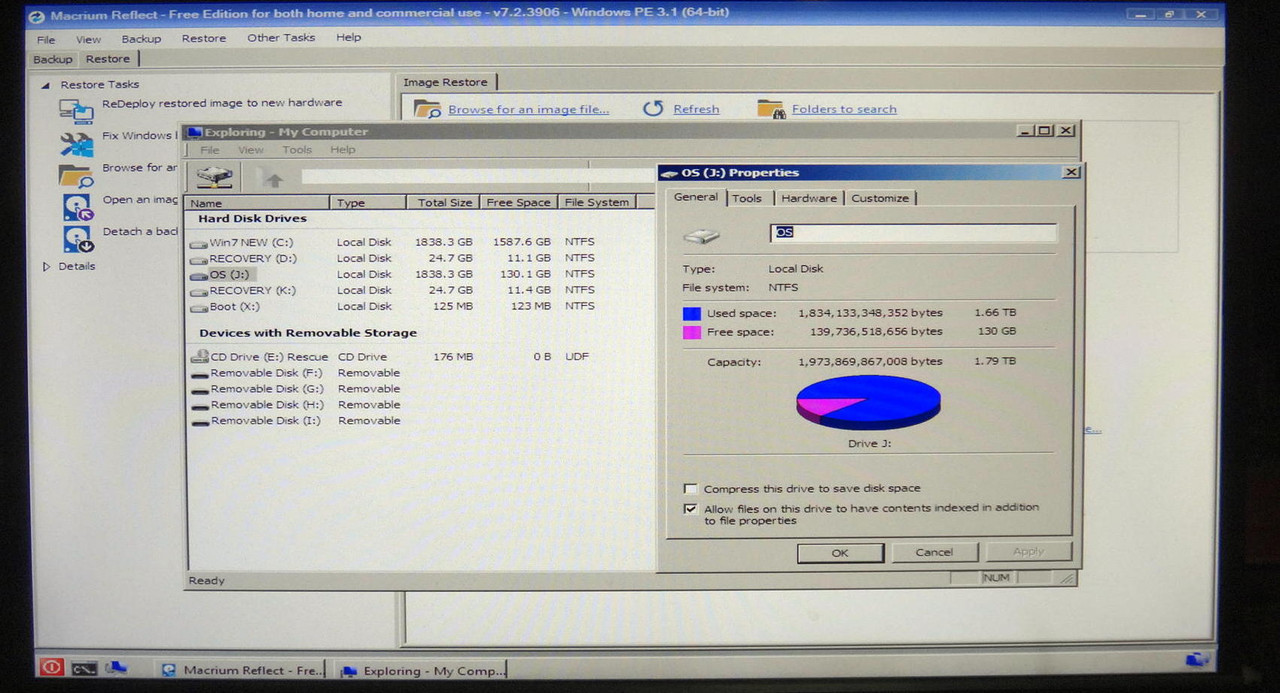Viewport: 1280px width, 693px height.
Task: Open the Macrium File menu
Action: click(x=46, y=39)
